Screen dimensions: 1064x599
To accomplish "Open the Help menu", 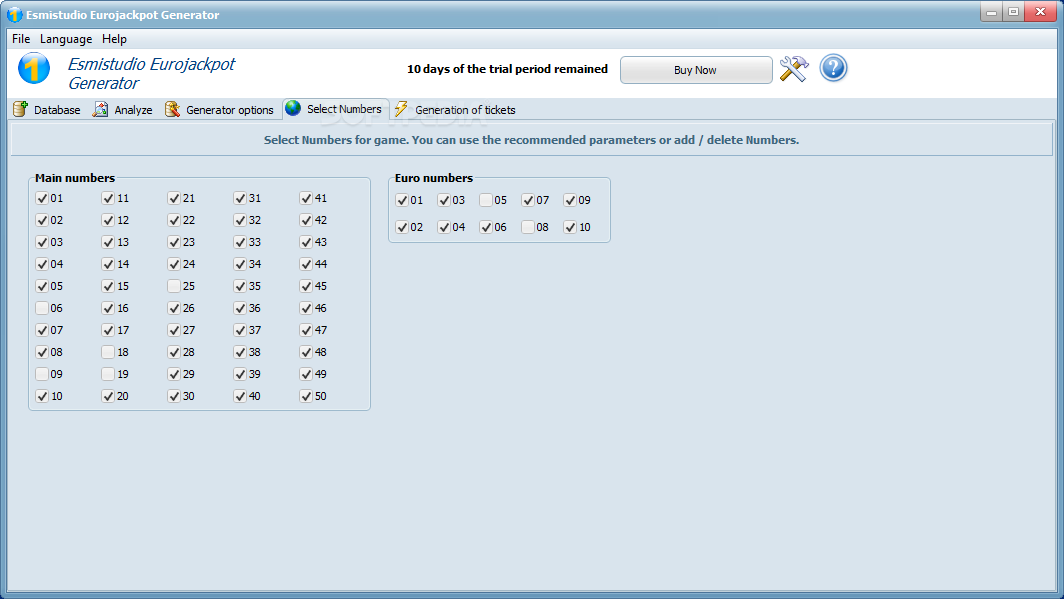I will point(114,39).
